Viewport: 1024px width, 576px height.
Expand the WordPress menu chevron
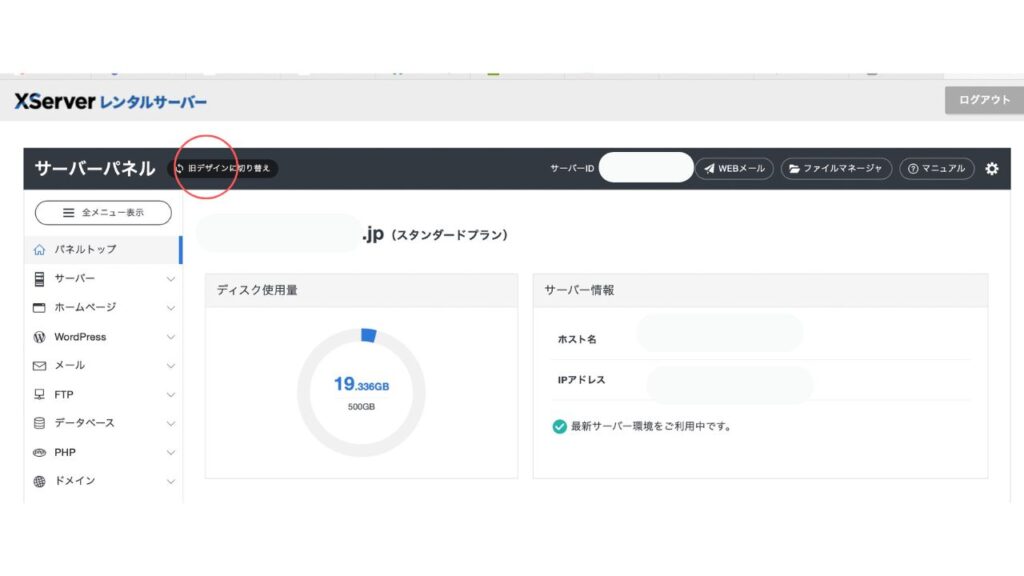(170, 337)
